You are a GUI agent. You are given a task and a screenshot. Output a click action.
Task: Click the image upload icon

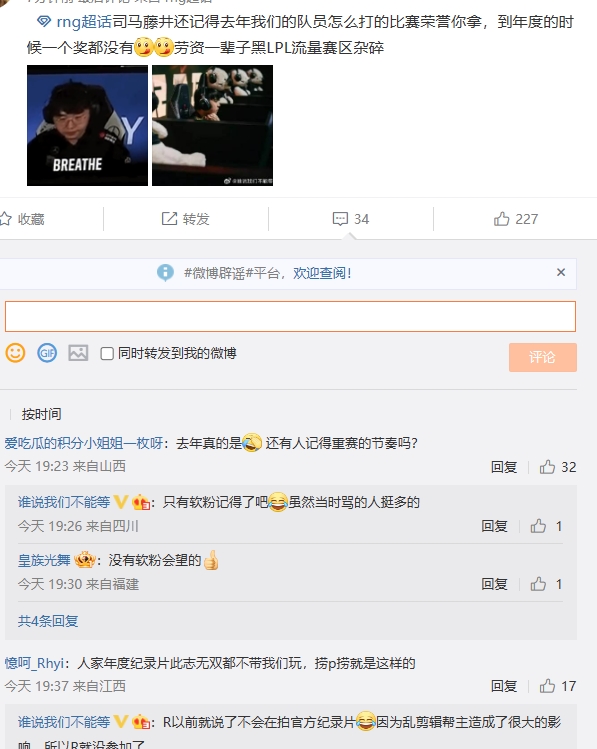pyautogui.click(x=78, y=353)
